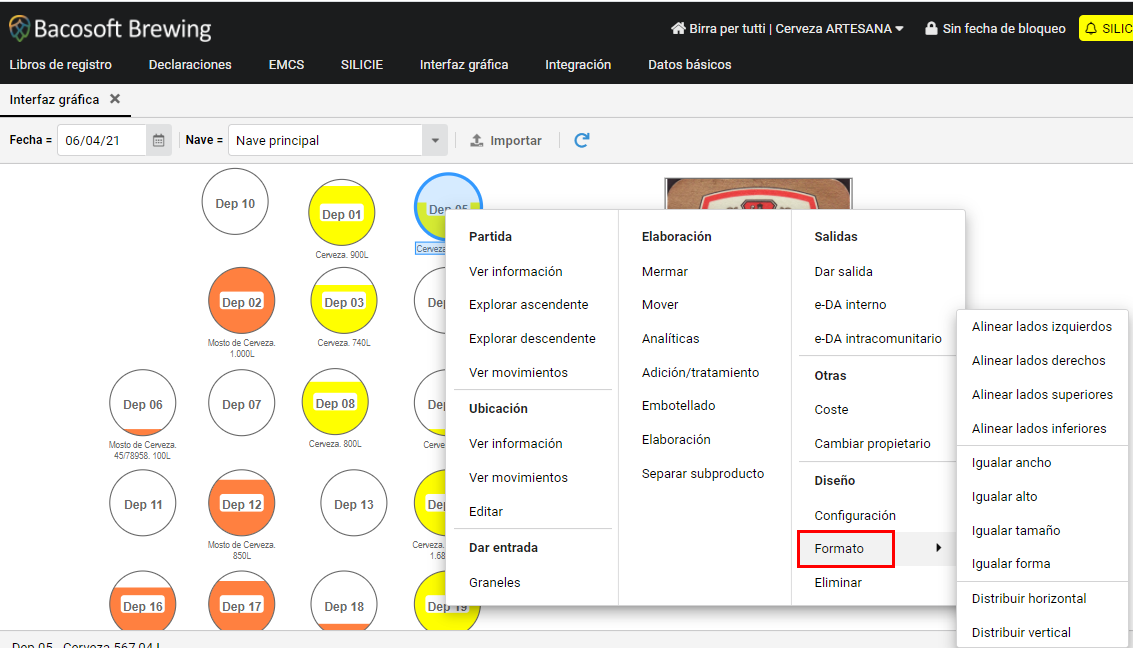1133x648 pixels.
Task: Click the refresh icon in toolbar
Action: click(x=582, y=140)
